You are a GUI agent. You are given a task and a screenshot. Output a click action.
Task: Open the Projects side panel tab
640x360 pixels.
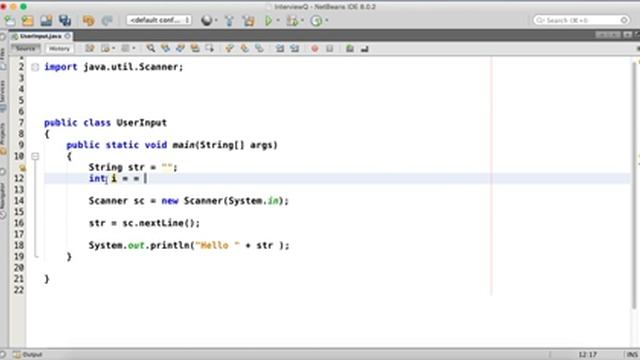pos(3,138)
